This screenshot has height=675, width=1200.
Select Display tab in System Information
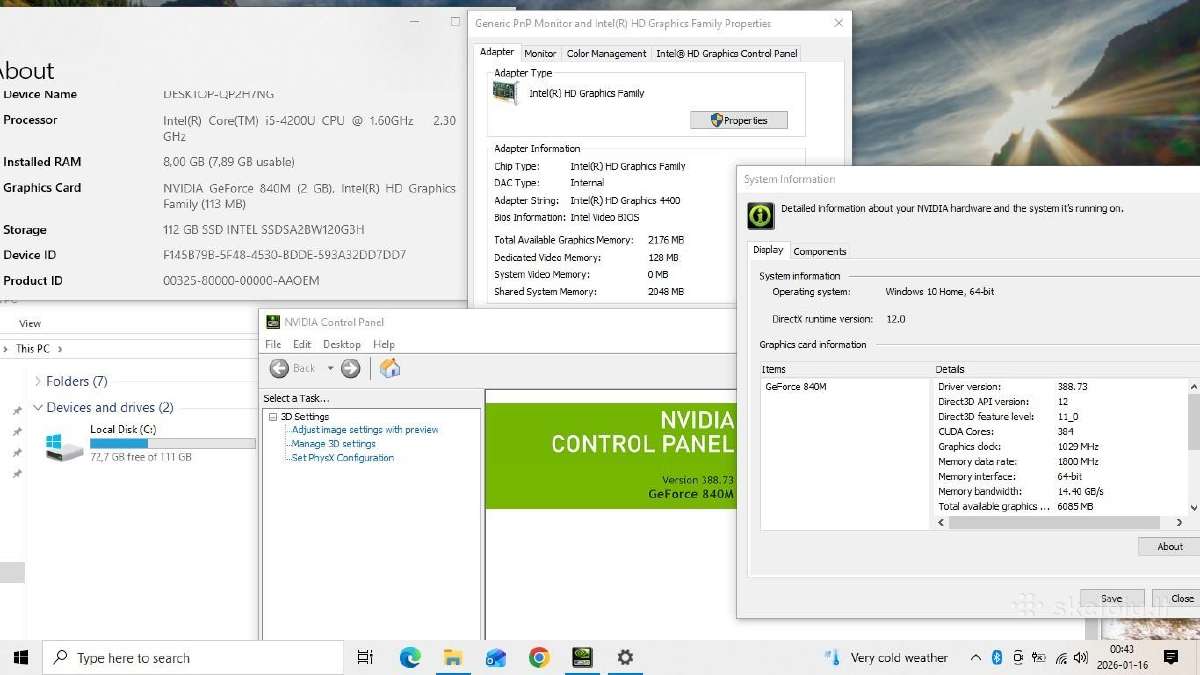pyautogui.click(x=768, y=250)
